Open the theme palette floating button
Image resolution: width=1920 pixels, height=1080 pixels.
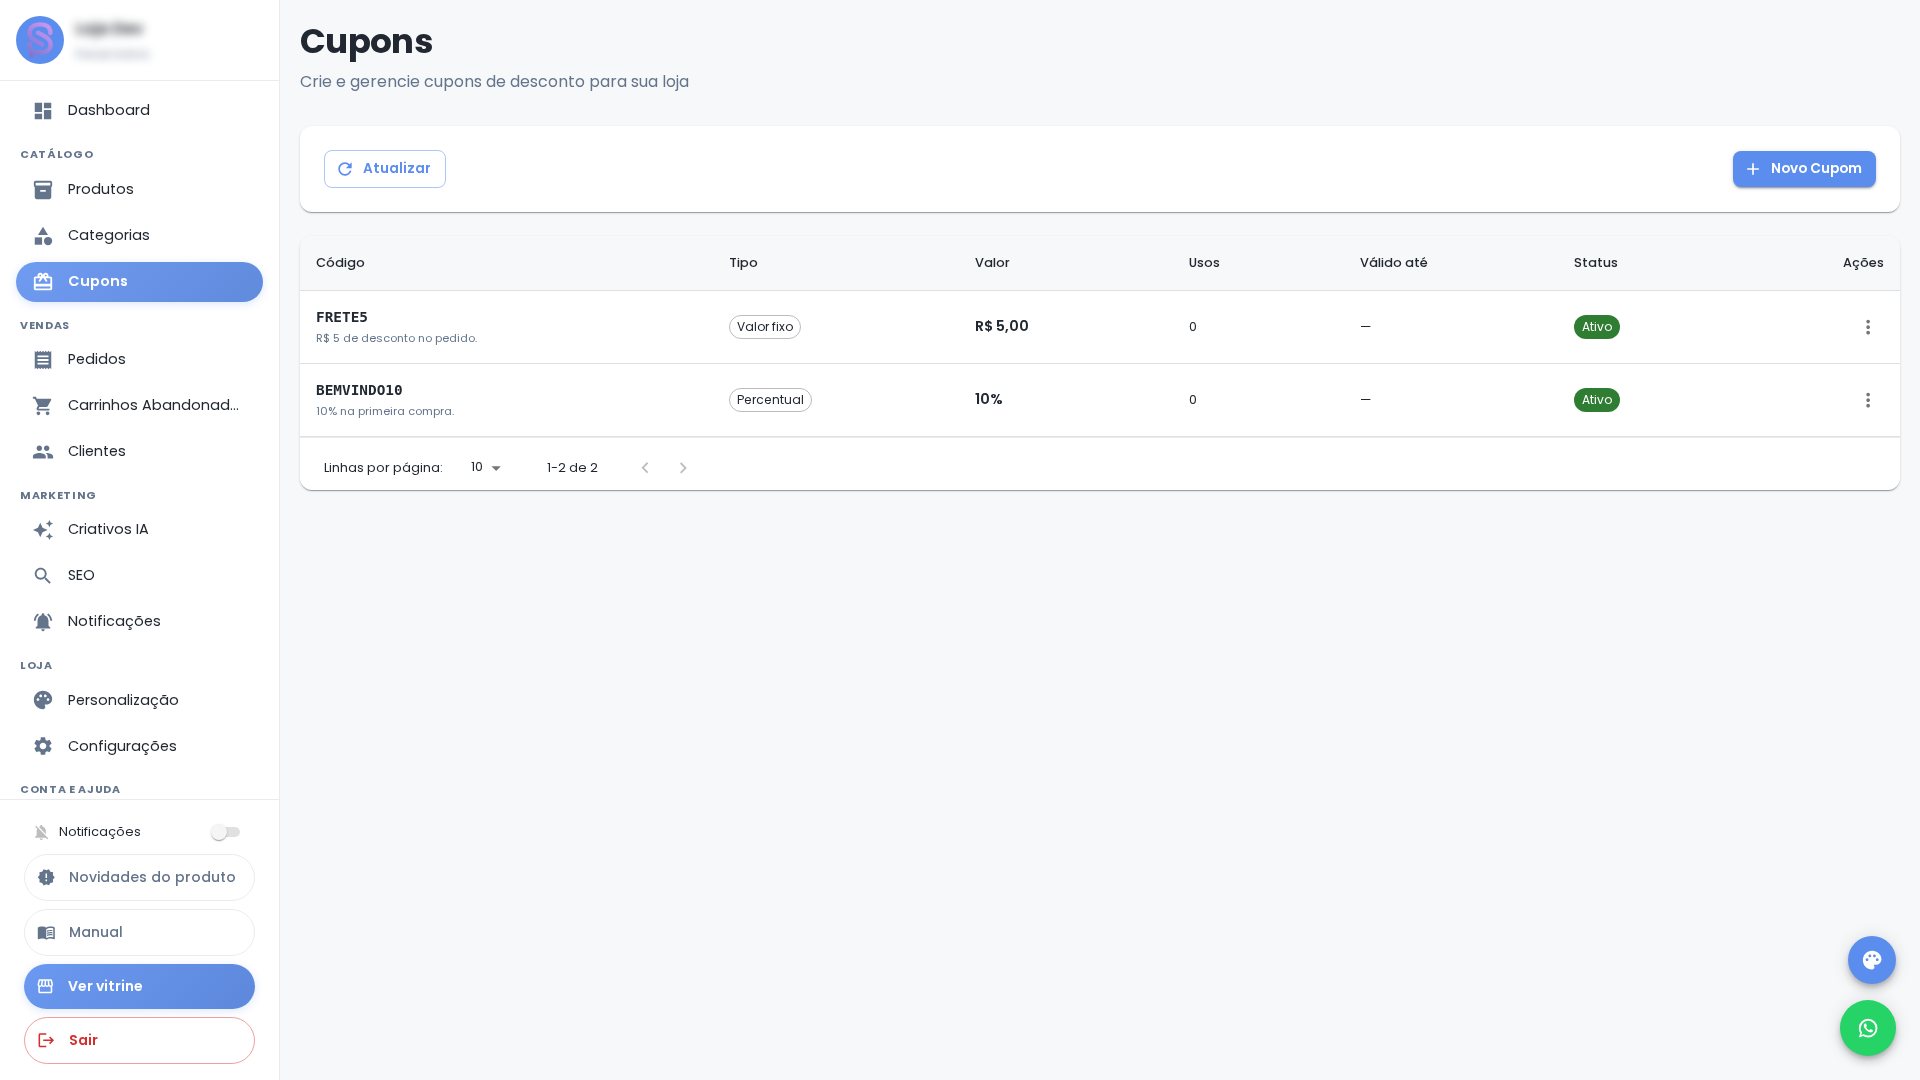point(1871,960)
